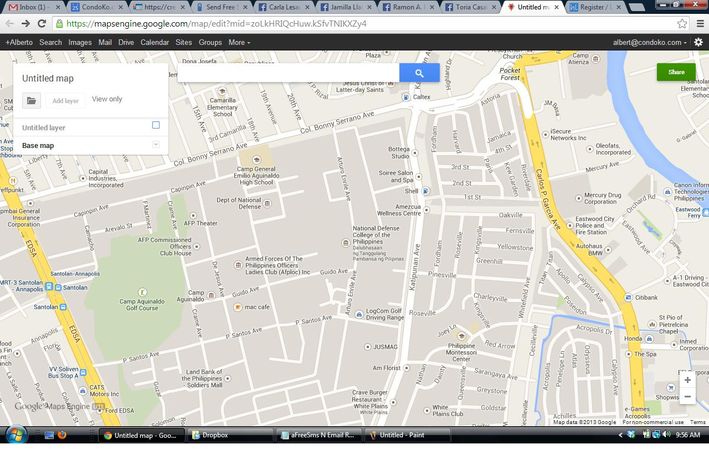Click the Eastwood City Police and Fire Station label
Viewport: 709px width, 475px height.
594,225
